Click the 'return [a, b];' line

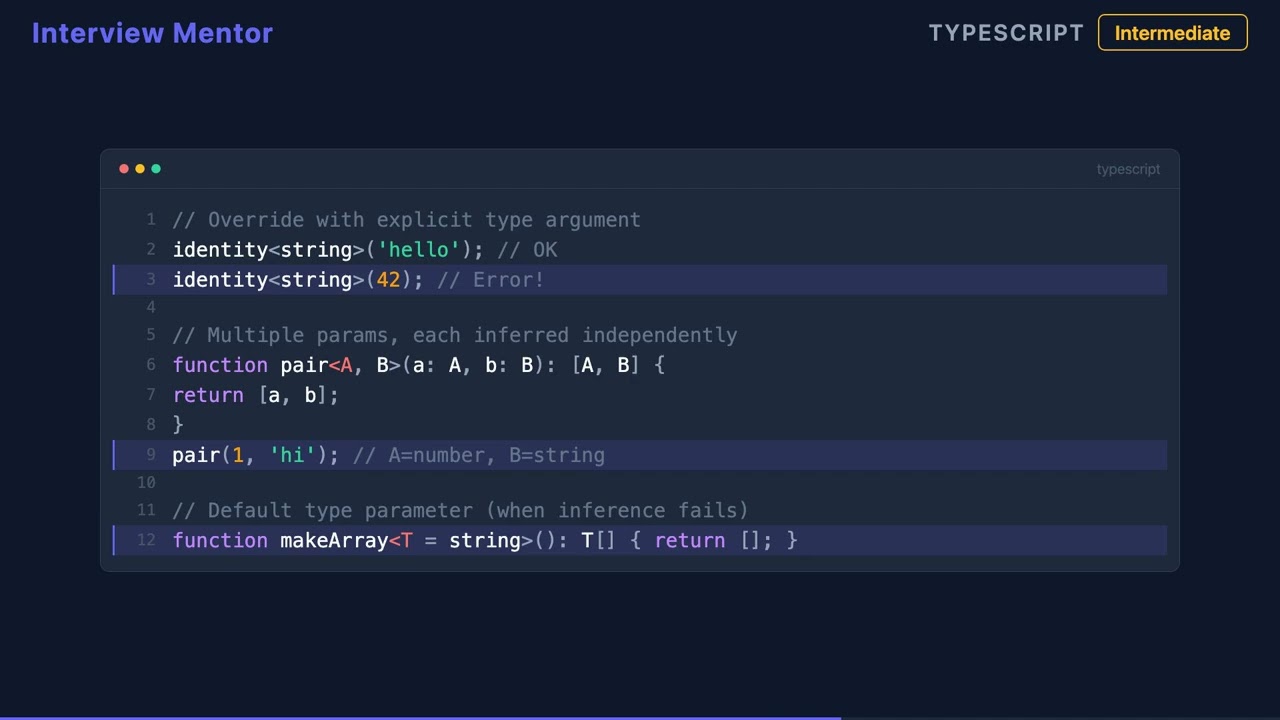pyautogui.click(x=256, y=395)
